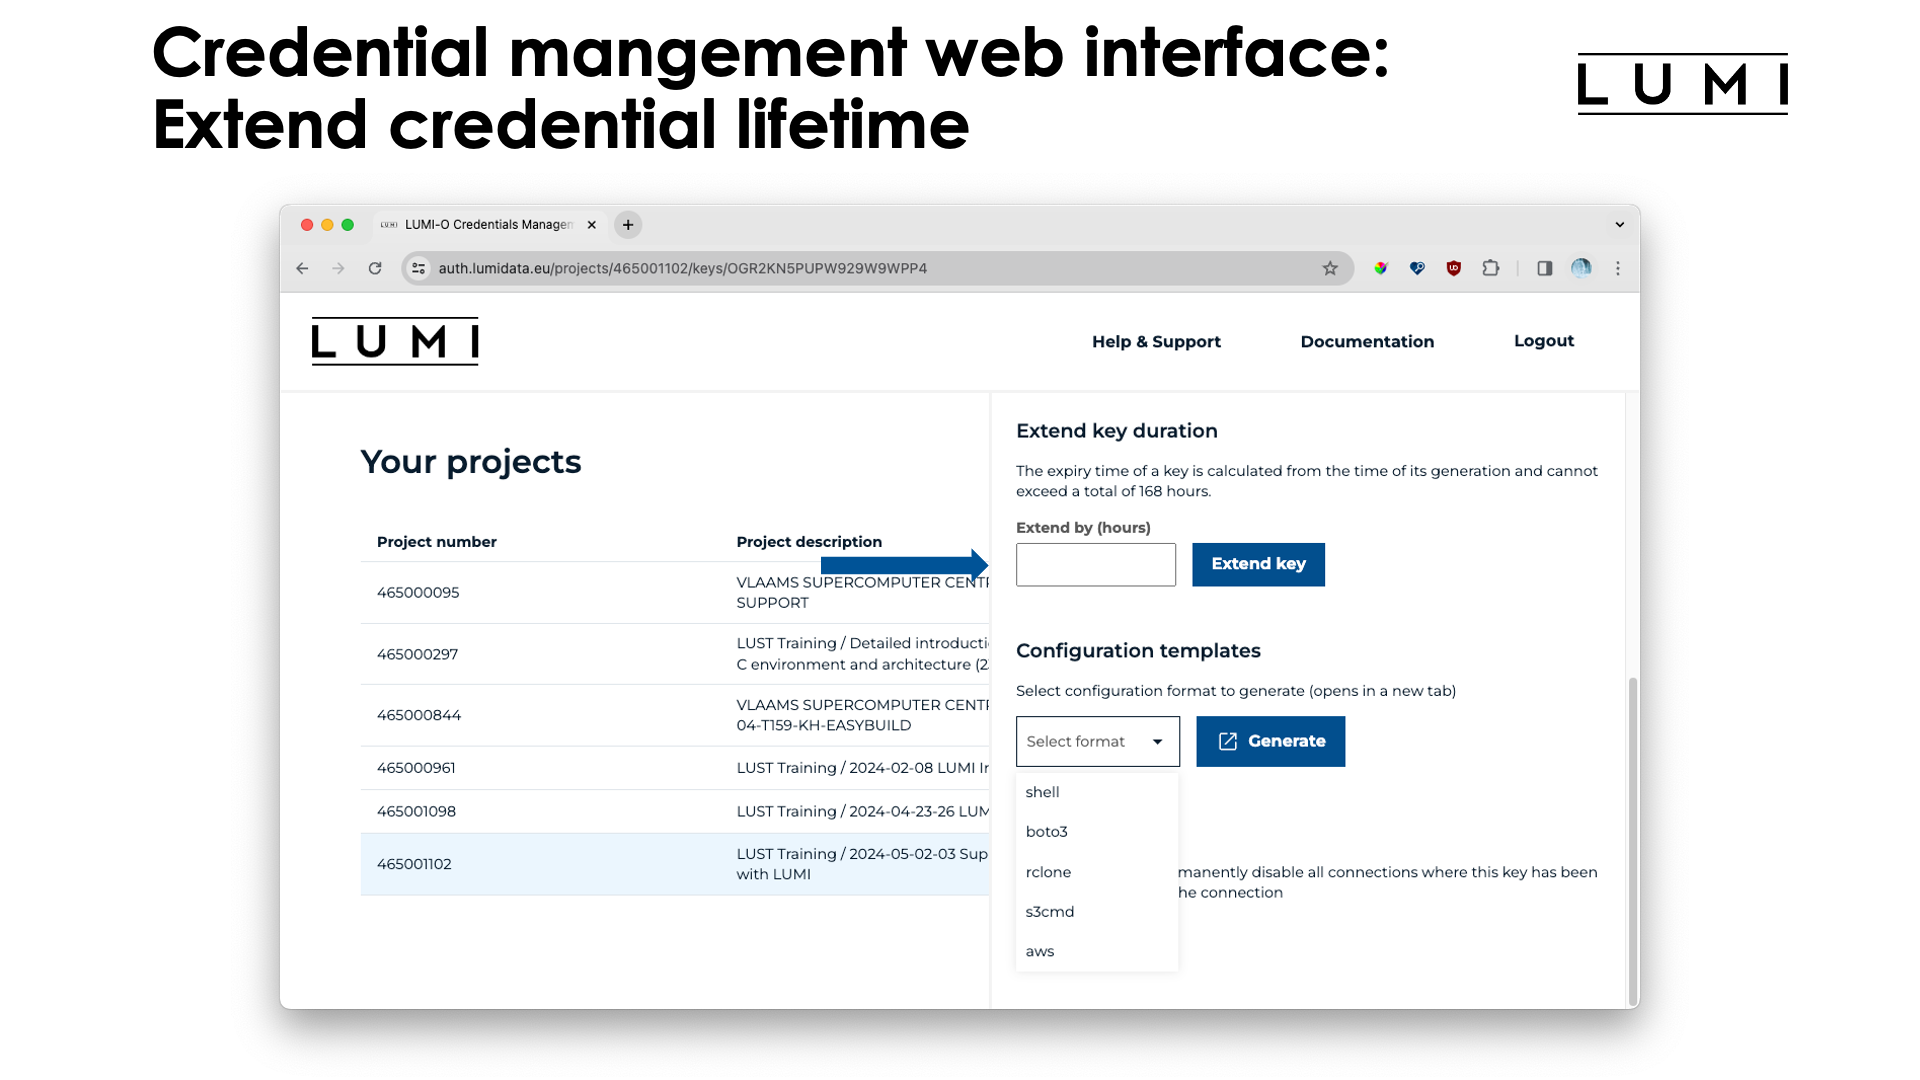
Task: Click the 'Help & Support' menu item
Action: tap(1156, 340)
